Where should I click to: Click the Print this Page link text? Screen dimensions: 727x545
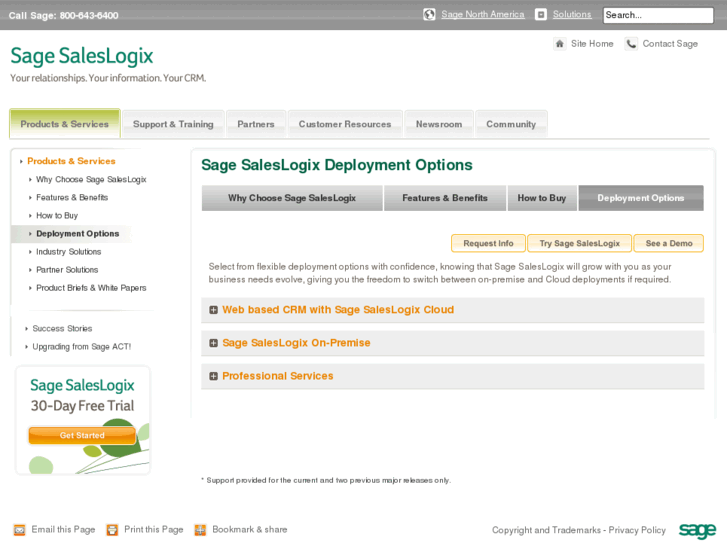tap(153, 530)
